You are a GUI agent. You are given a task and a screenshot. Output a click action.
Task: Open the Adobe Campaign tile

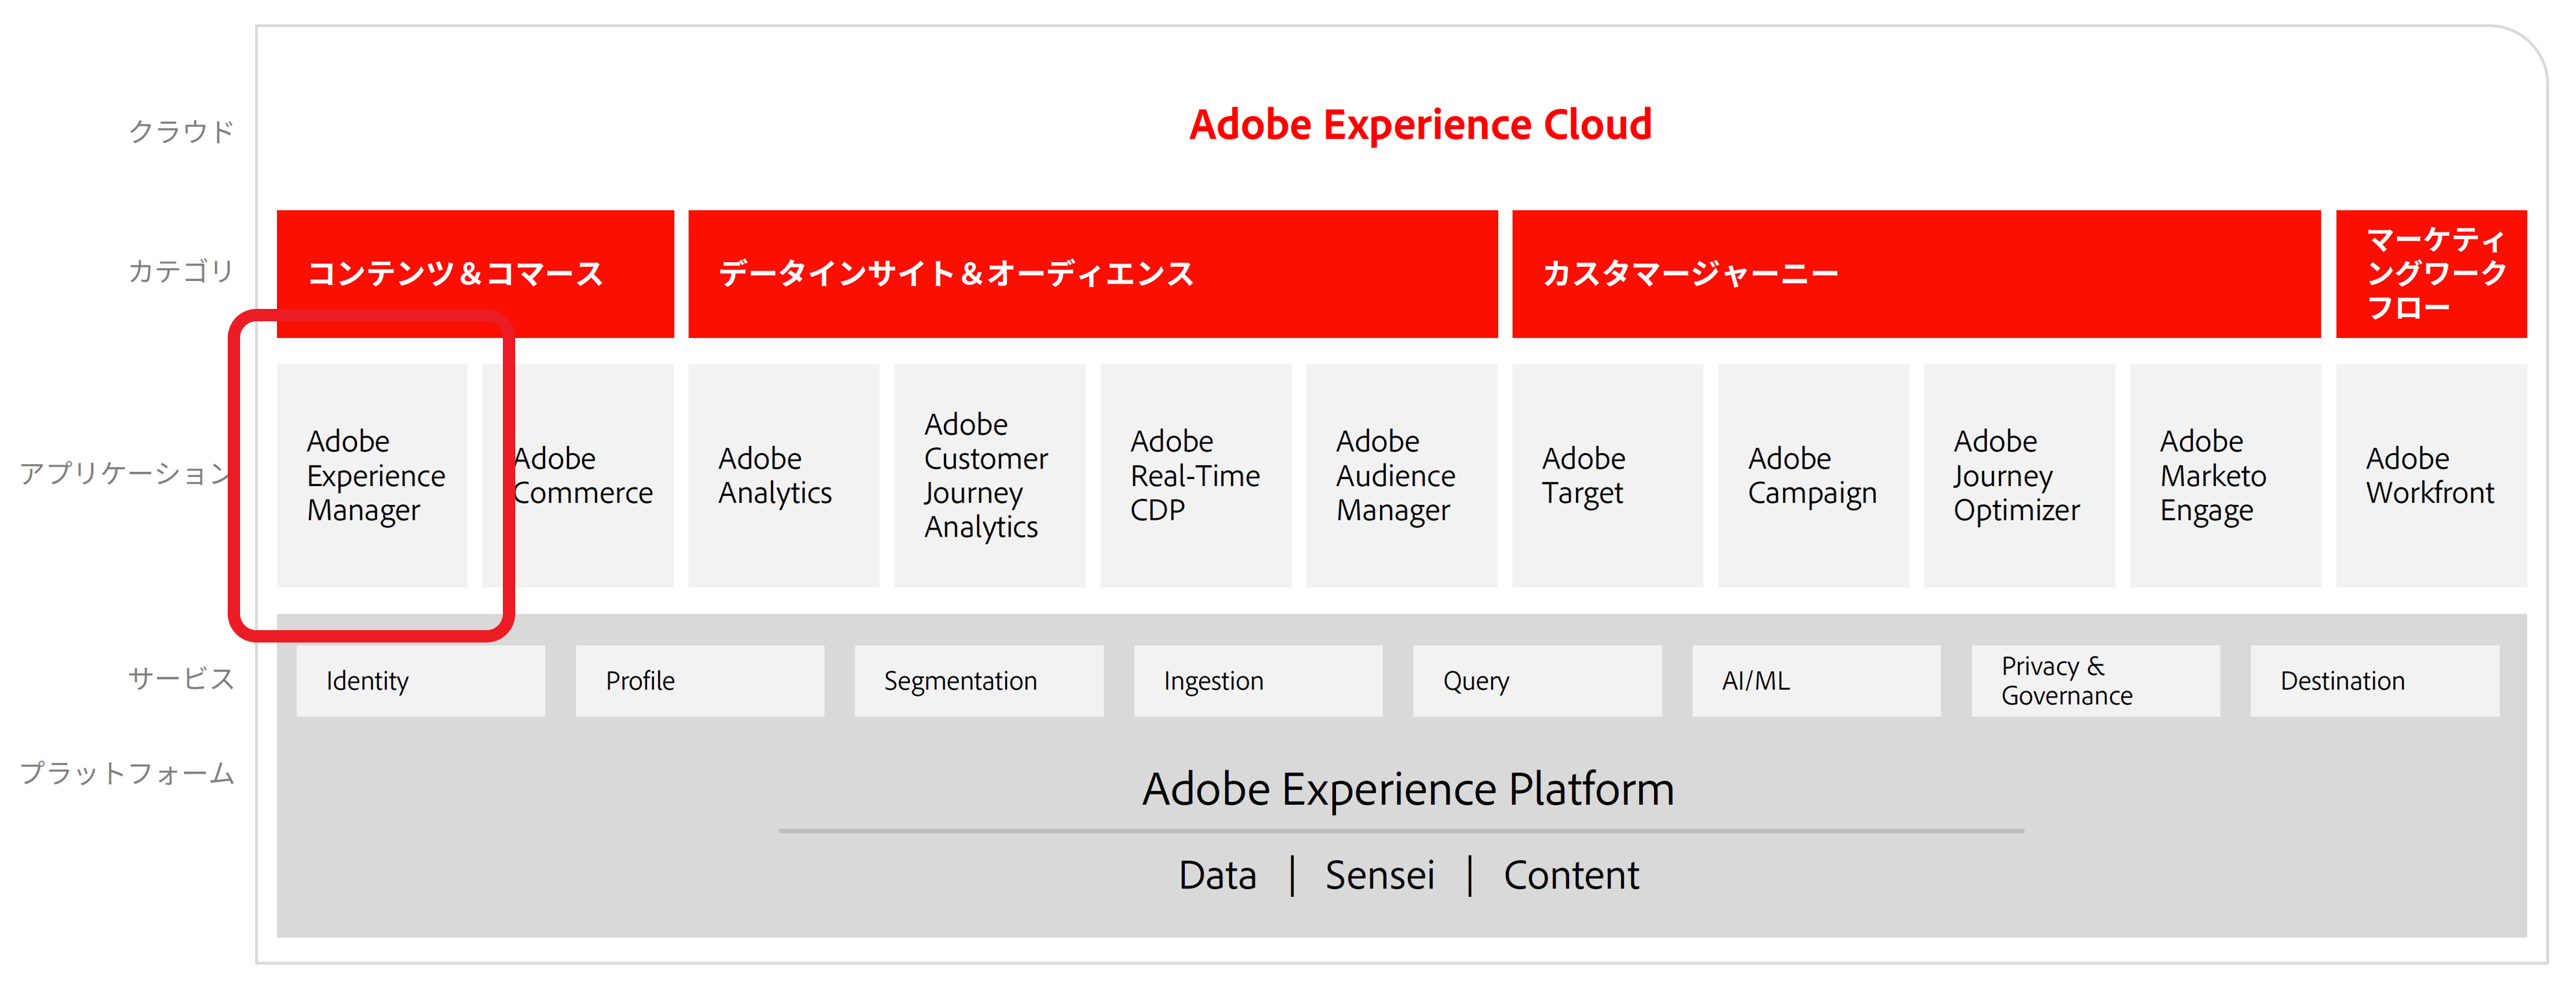[1814, 476]
